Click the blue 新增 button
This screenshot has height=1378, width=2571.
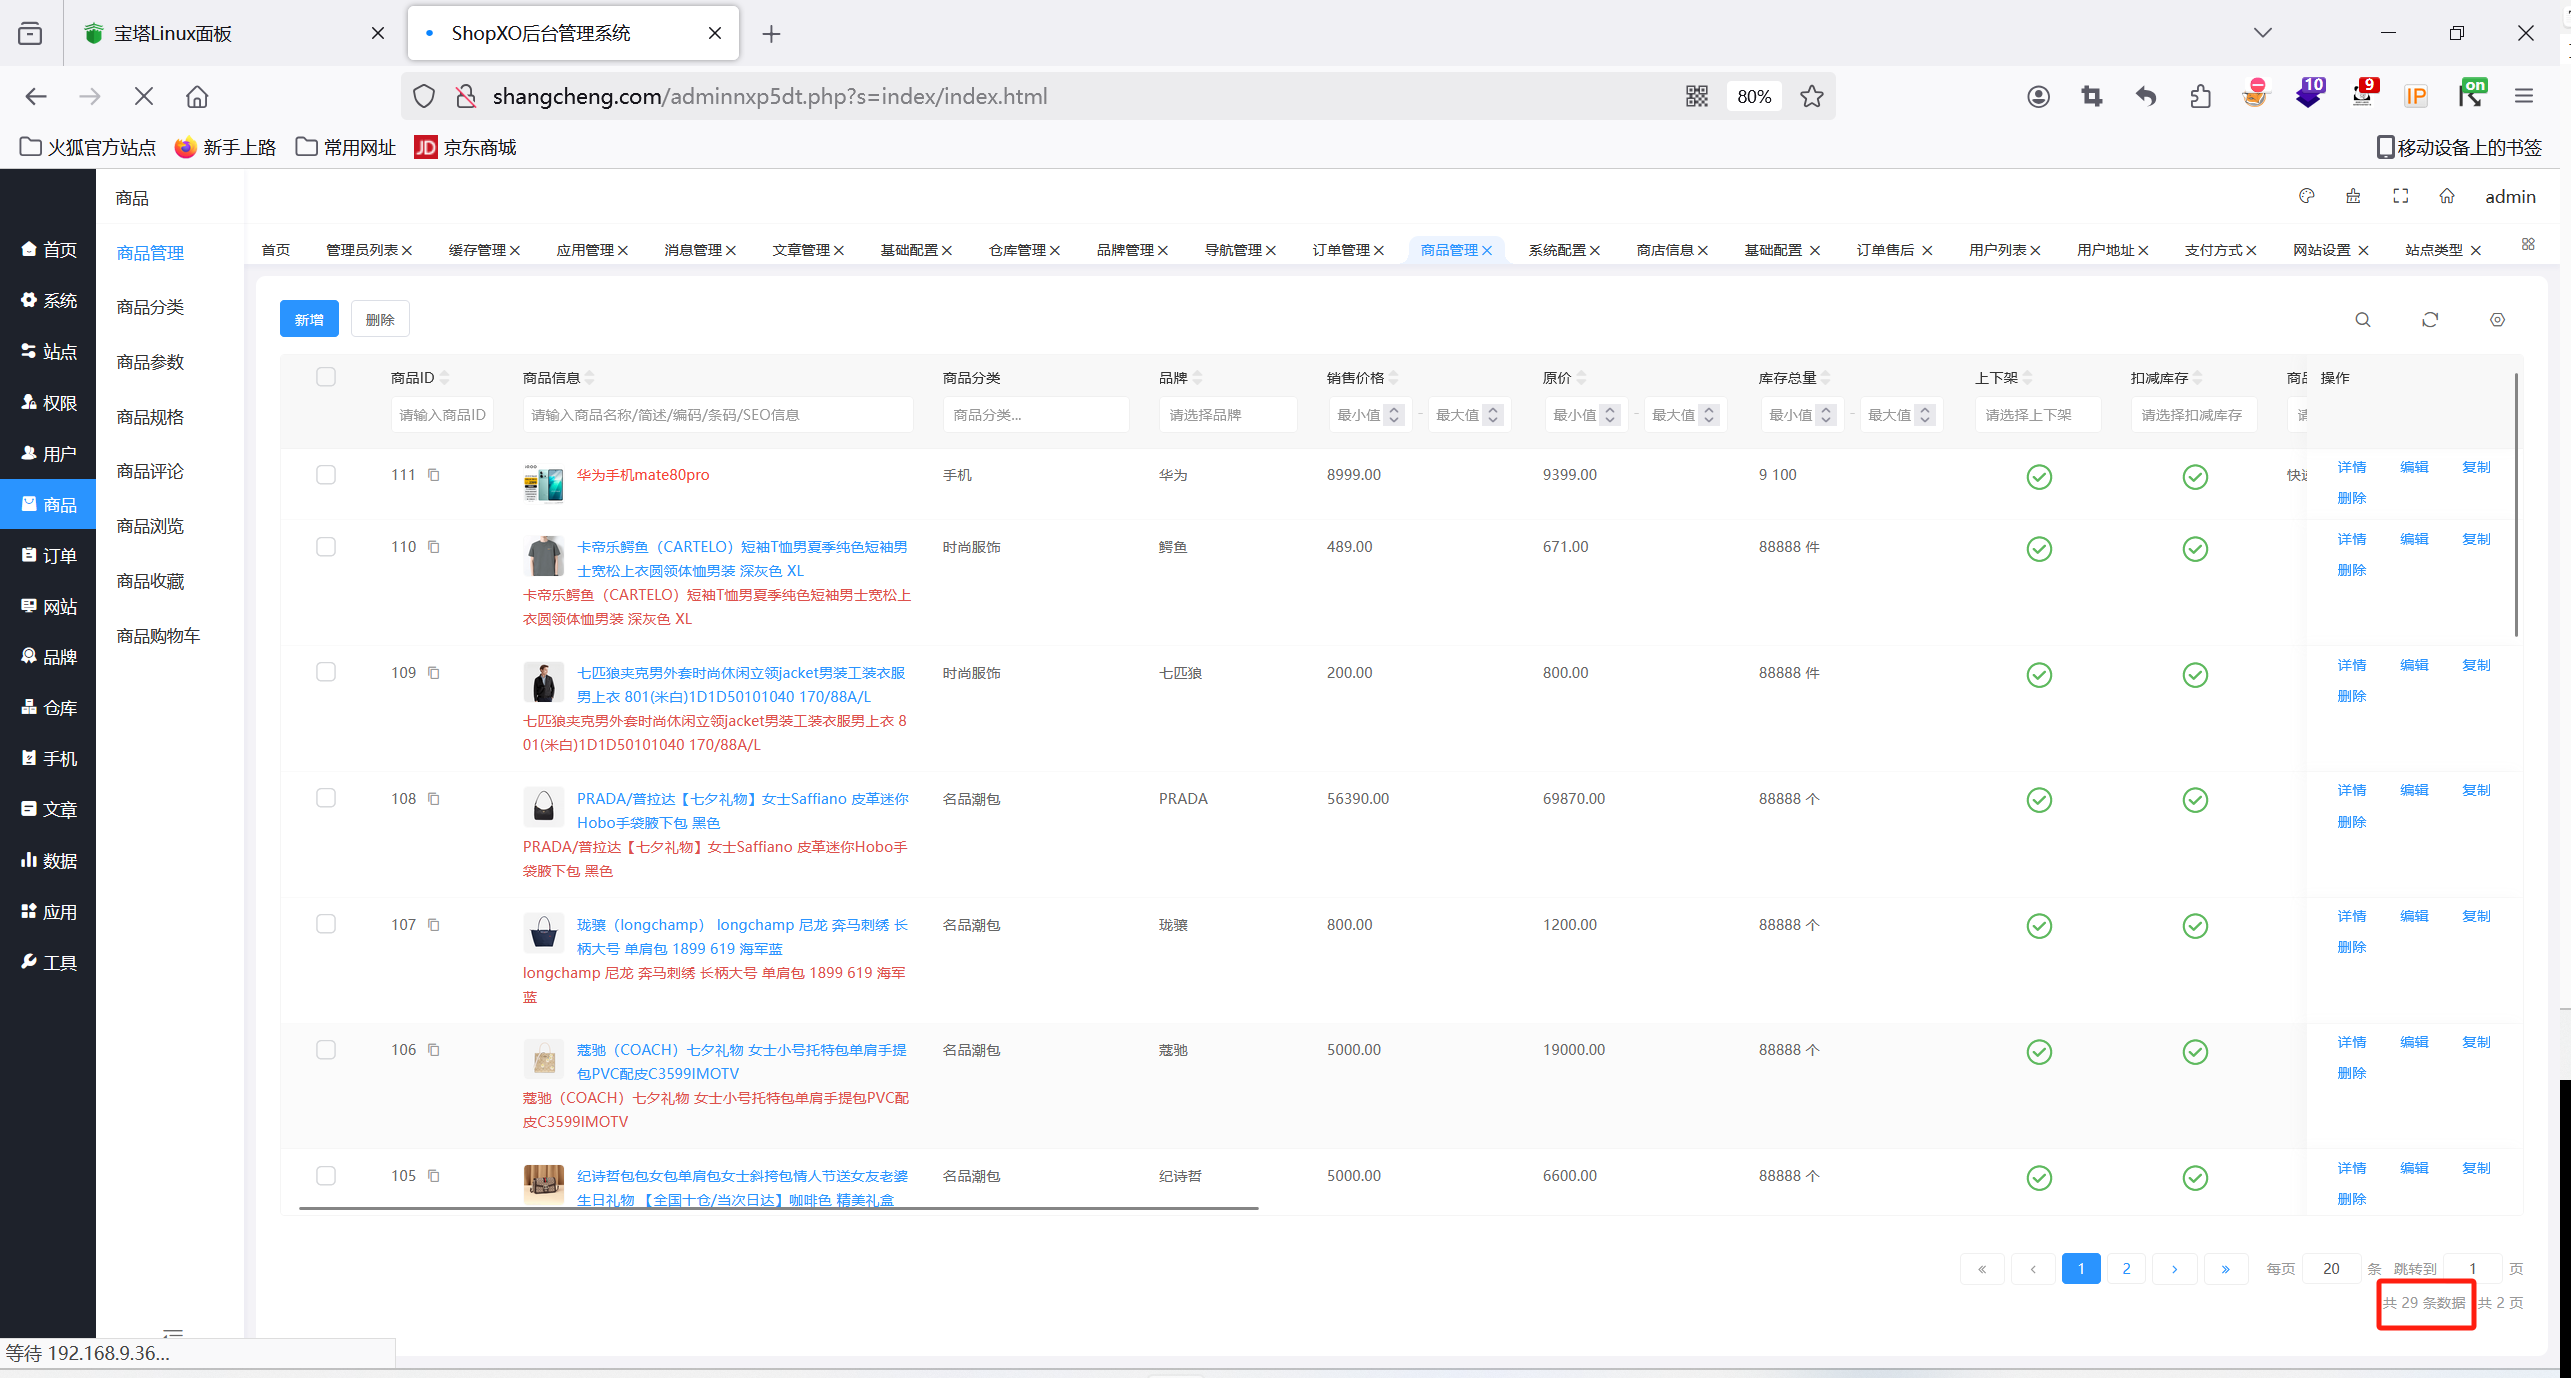point(309,320)
